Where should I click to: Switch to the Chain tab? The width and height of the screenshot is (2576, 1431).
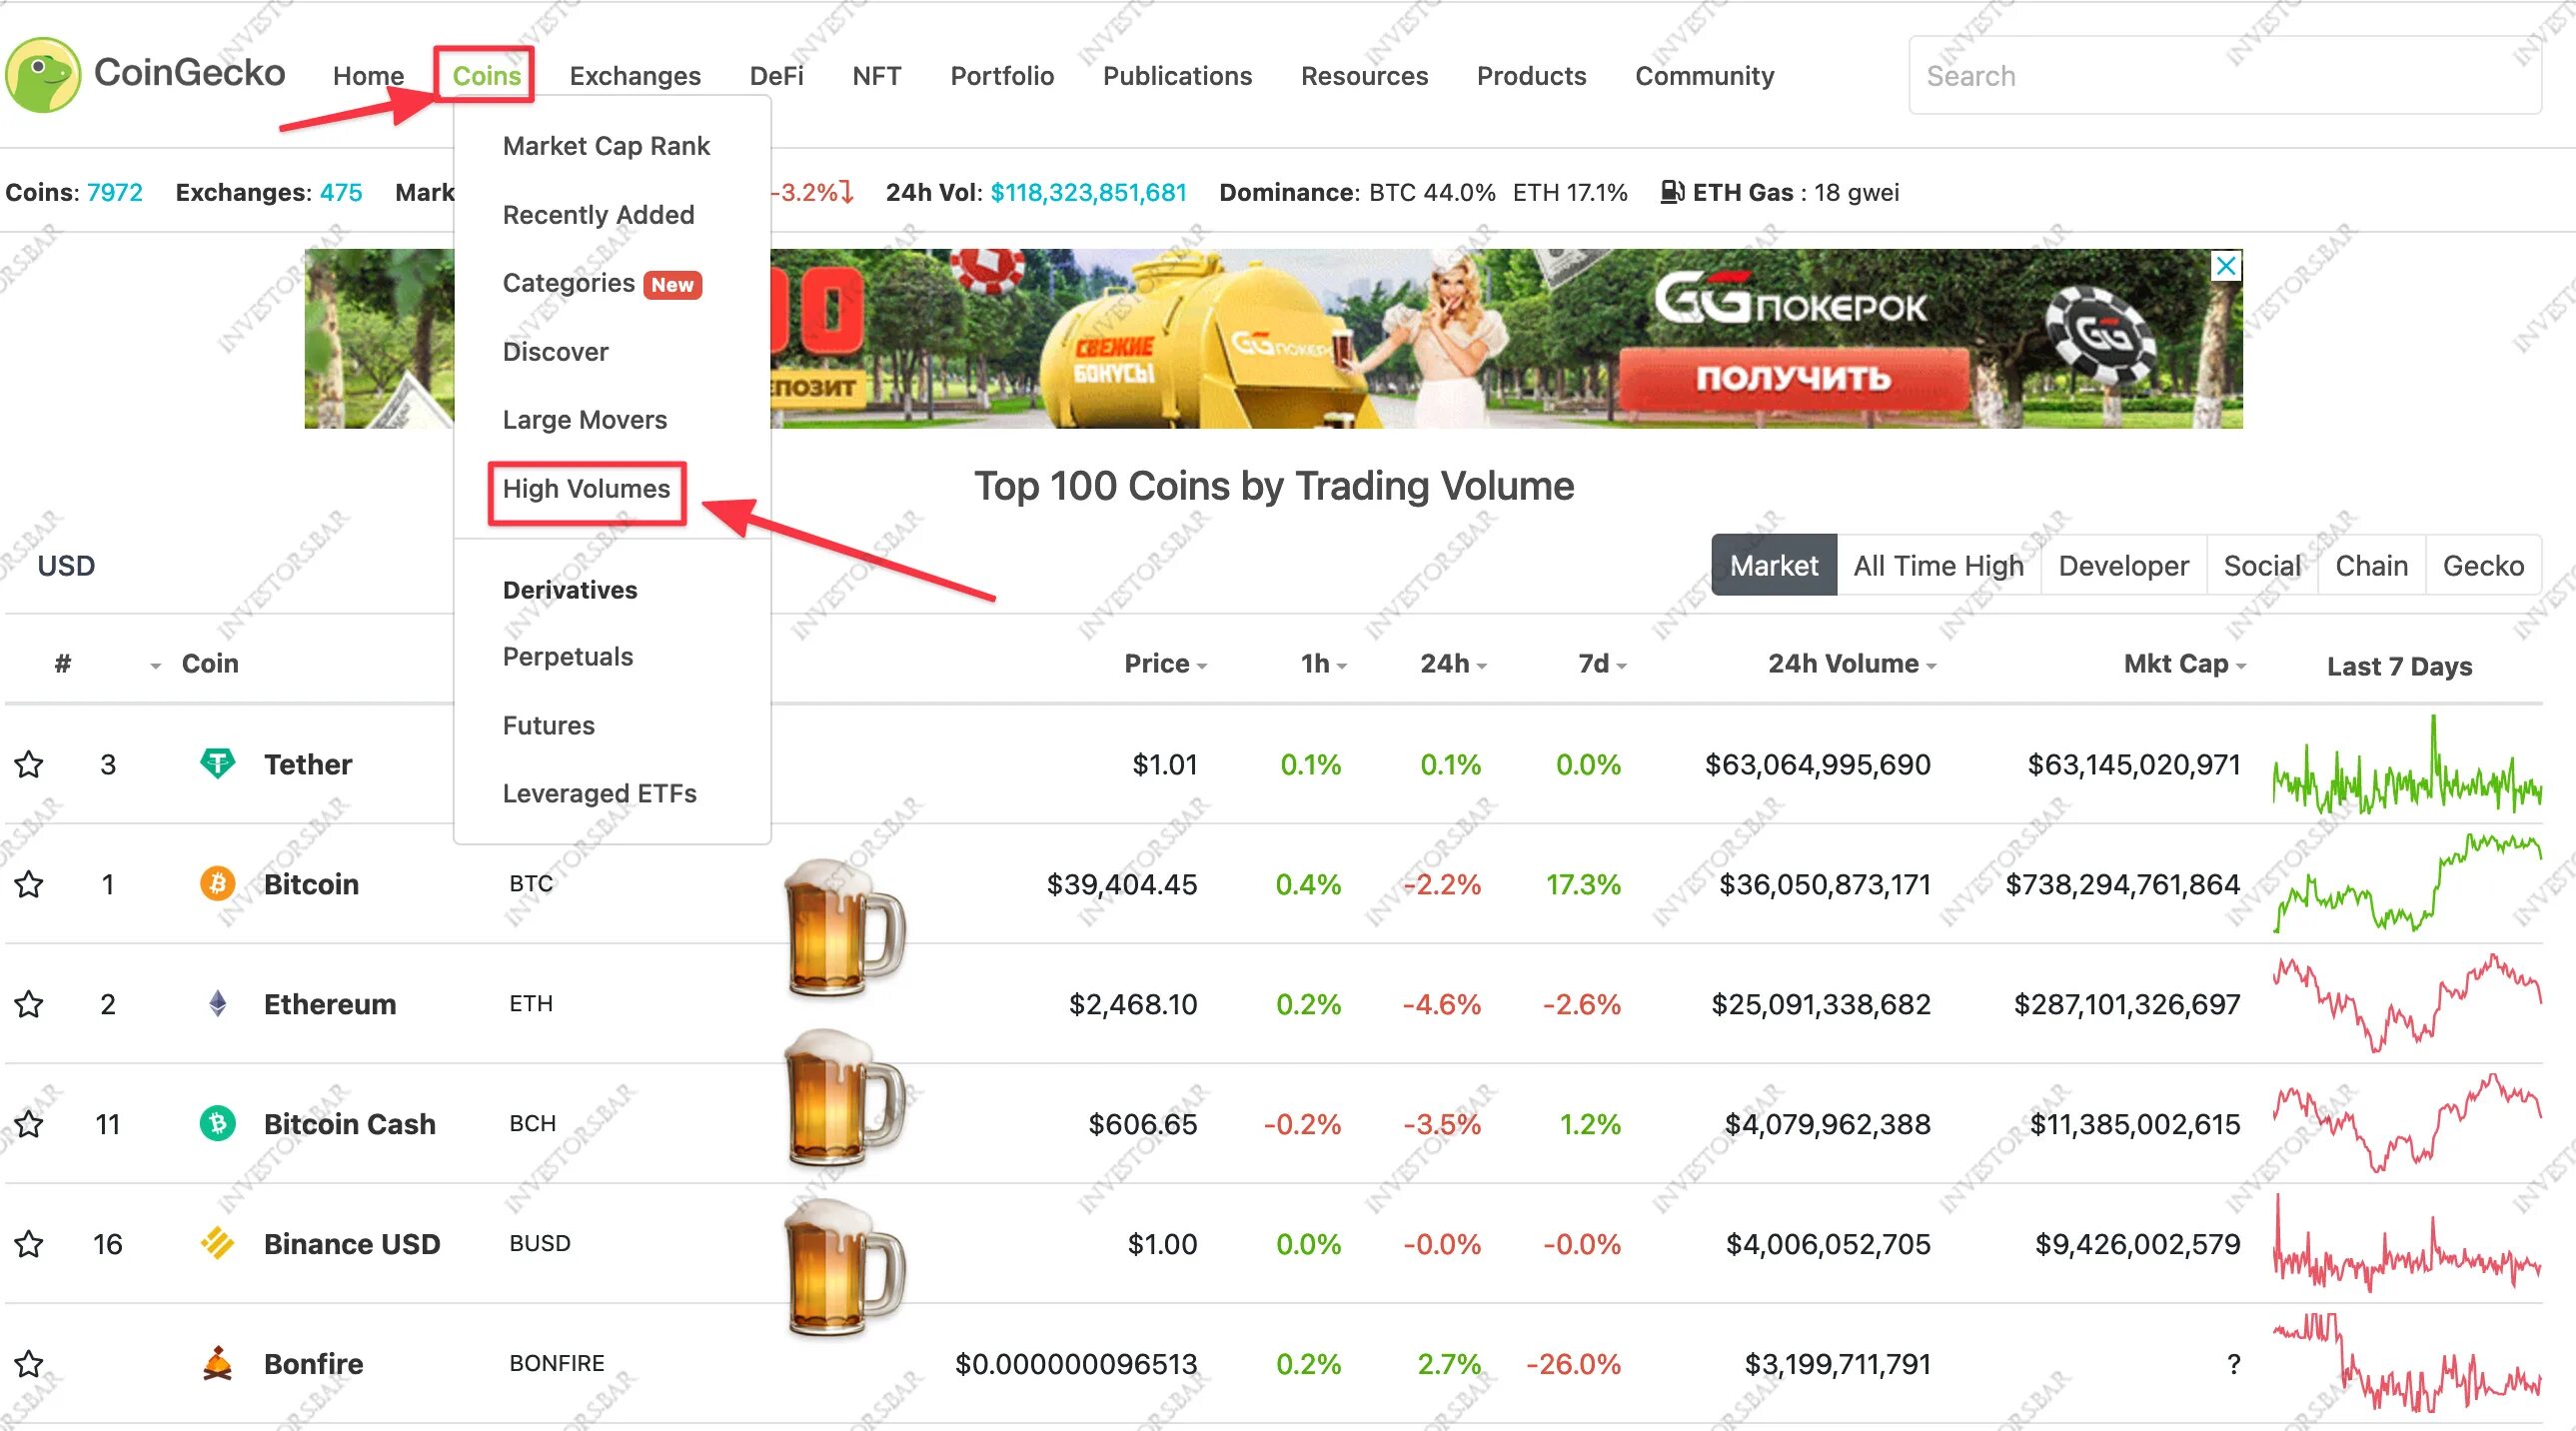coord(2371,565)
